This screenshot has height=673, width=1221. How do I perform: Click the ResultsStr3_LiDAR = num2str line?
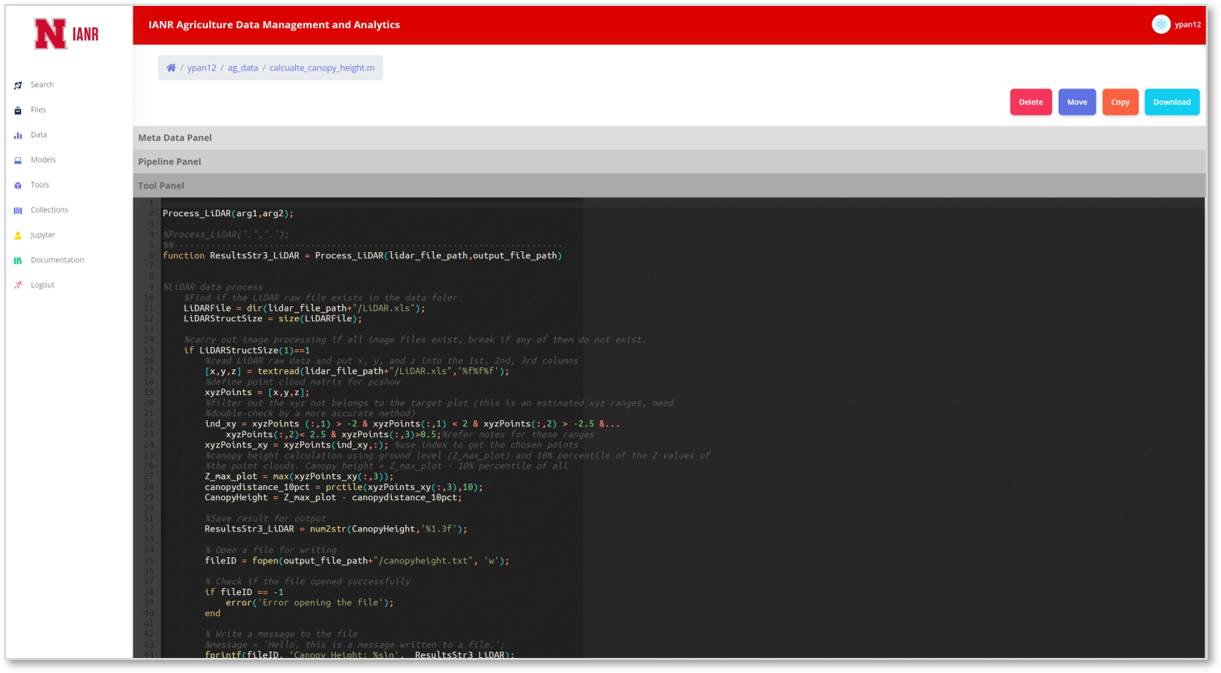click(336, 529)
